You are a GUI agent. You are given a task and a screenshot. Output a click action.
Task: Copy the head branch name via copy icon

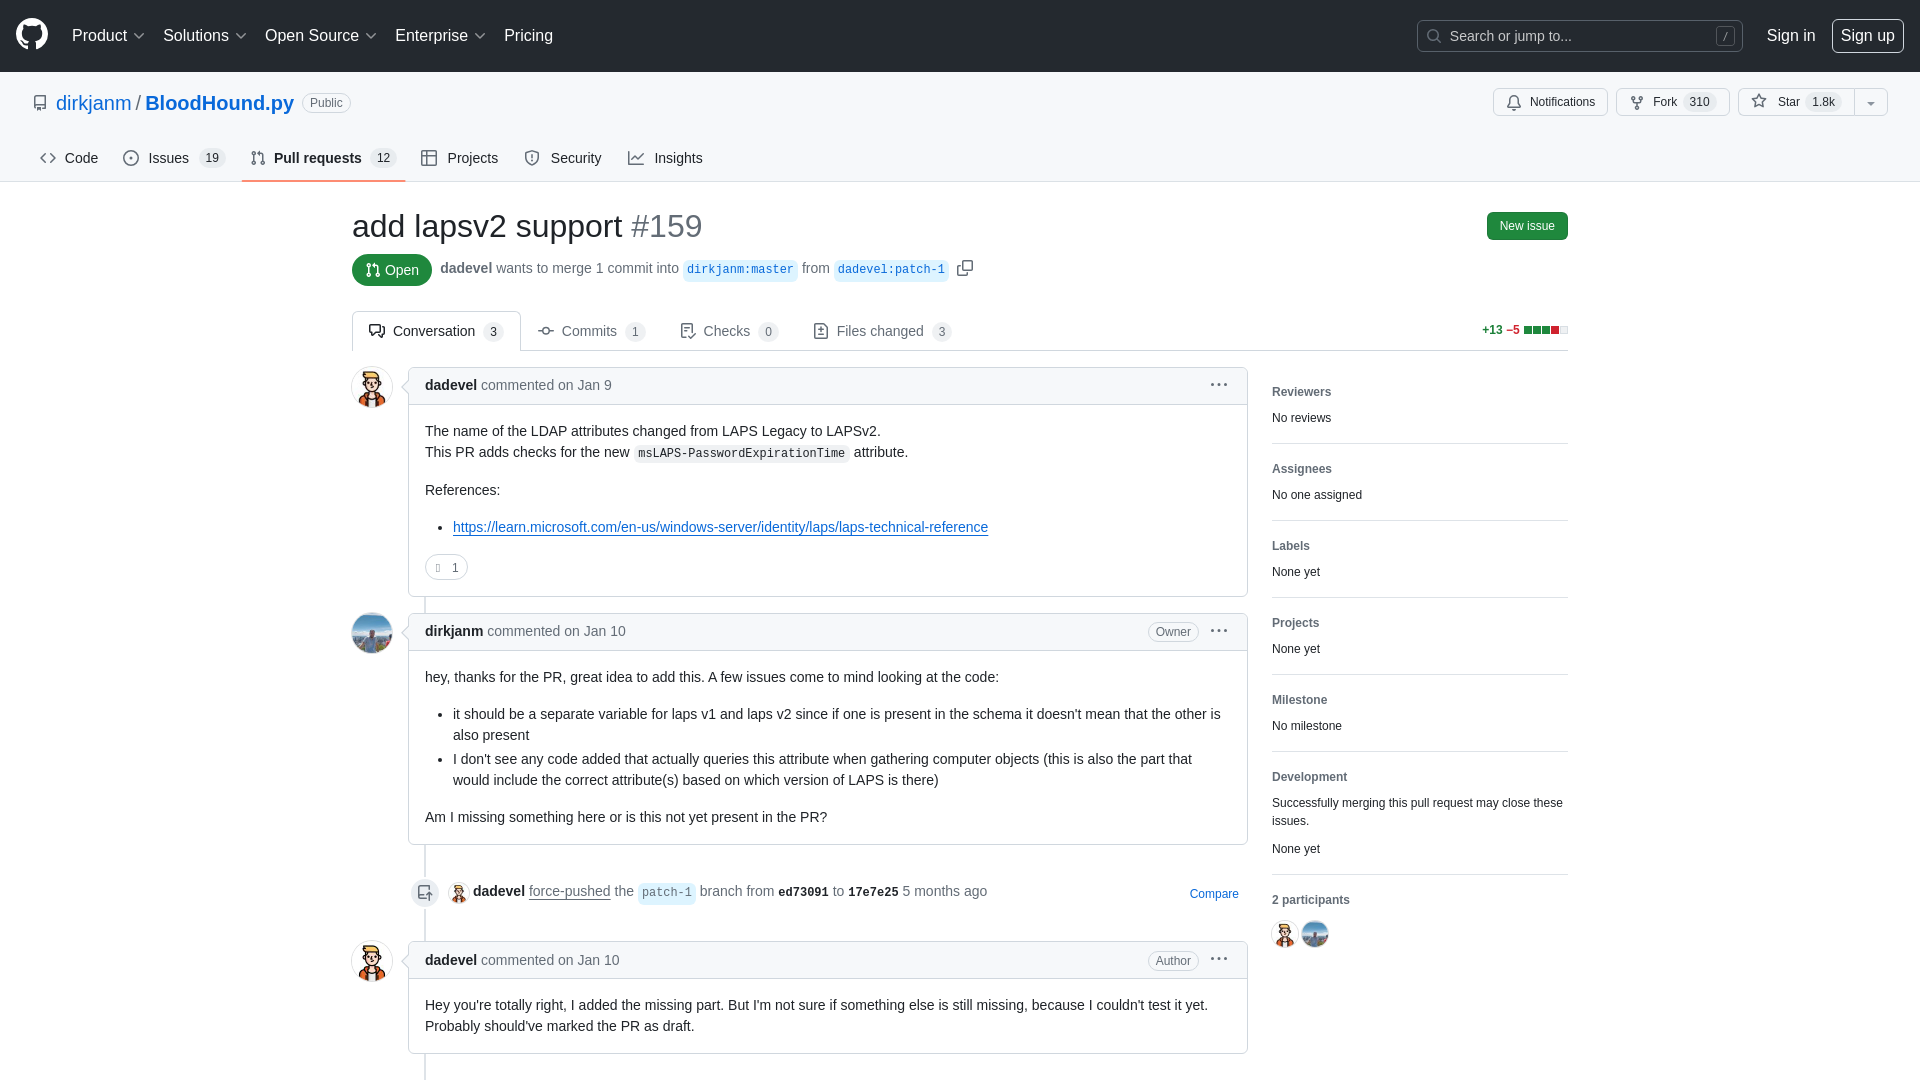click(x=965, y=268)
